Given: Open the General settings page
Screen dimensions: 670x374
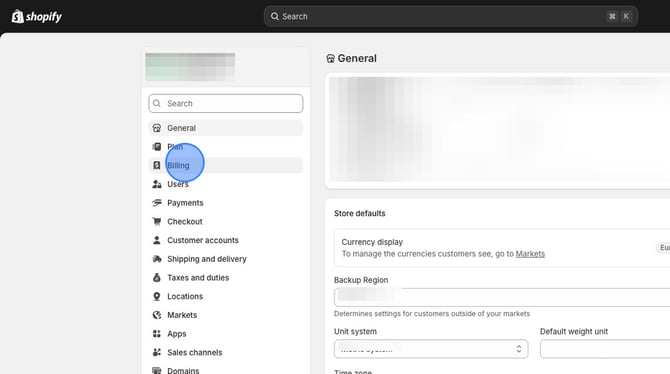Looking at the screenshot, I should [226, 128].
